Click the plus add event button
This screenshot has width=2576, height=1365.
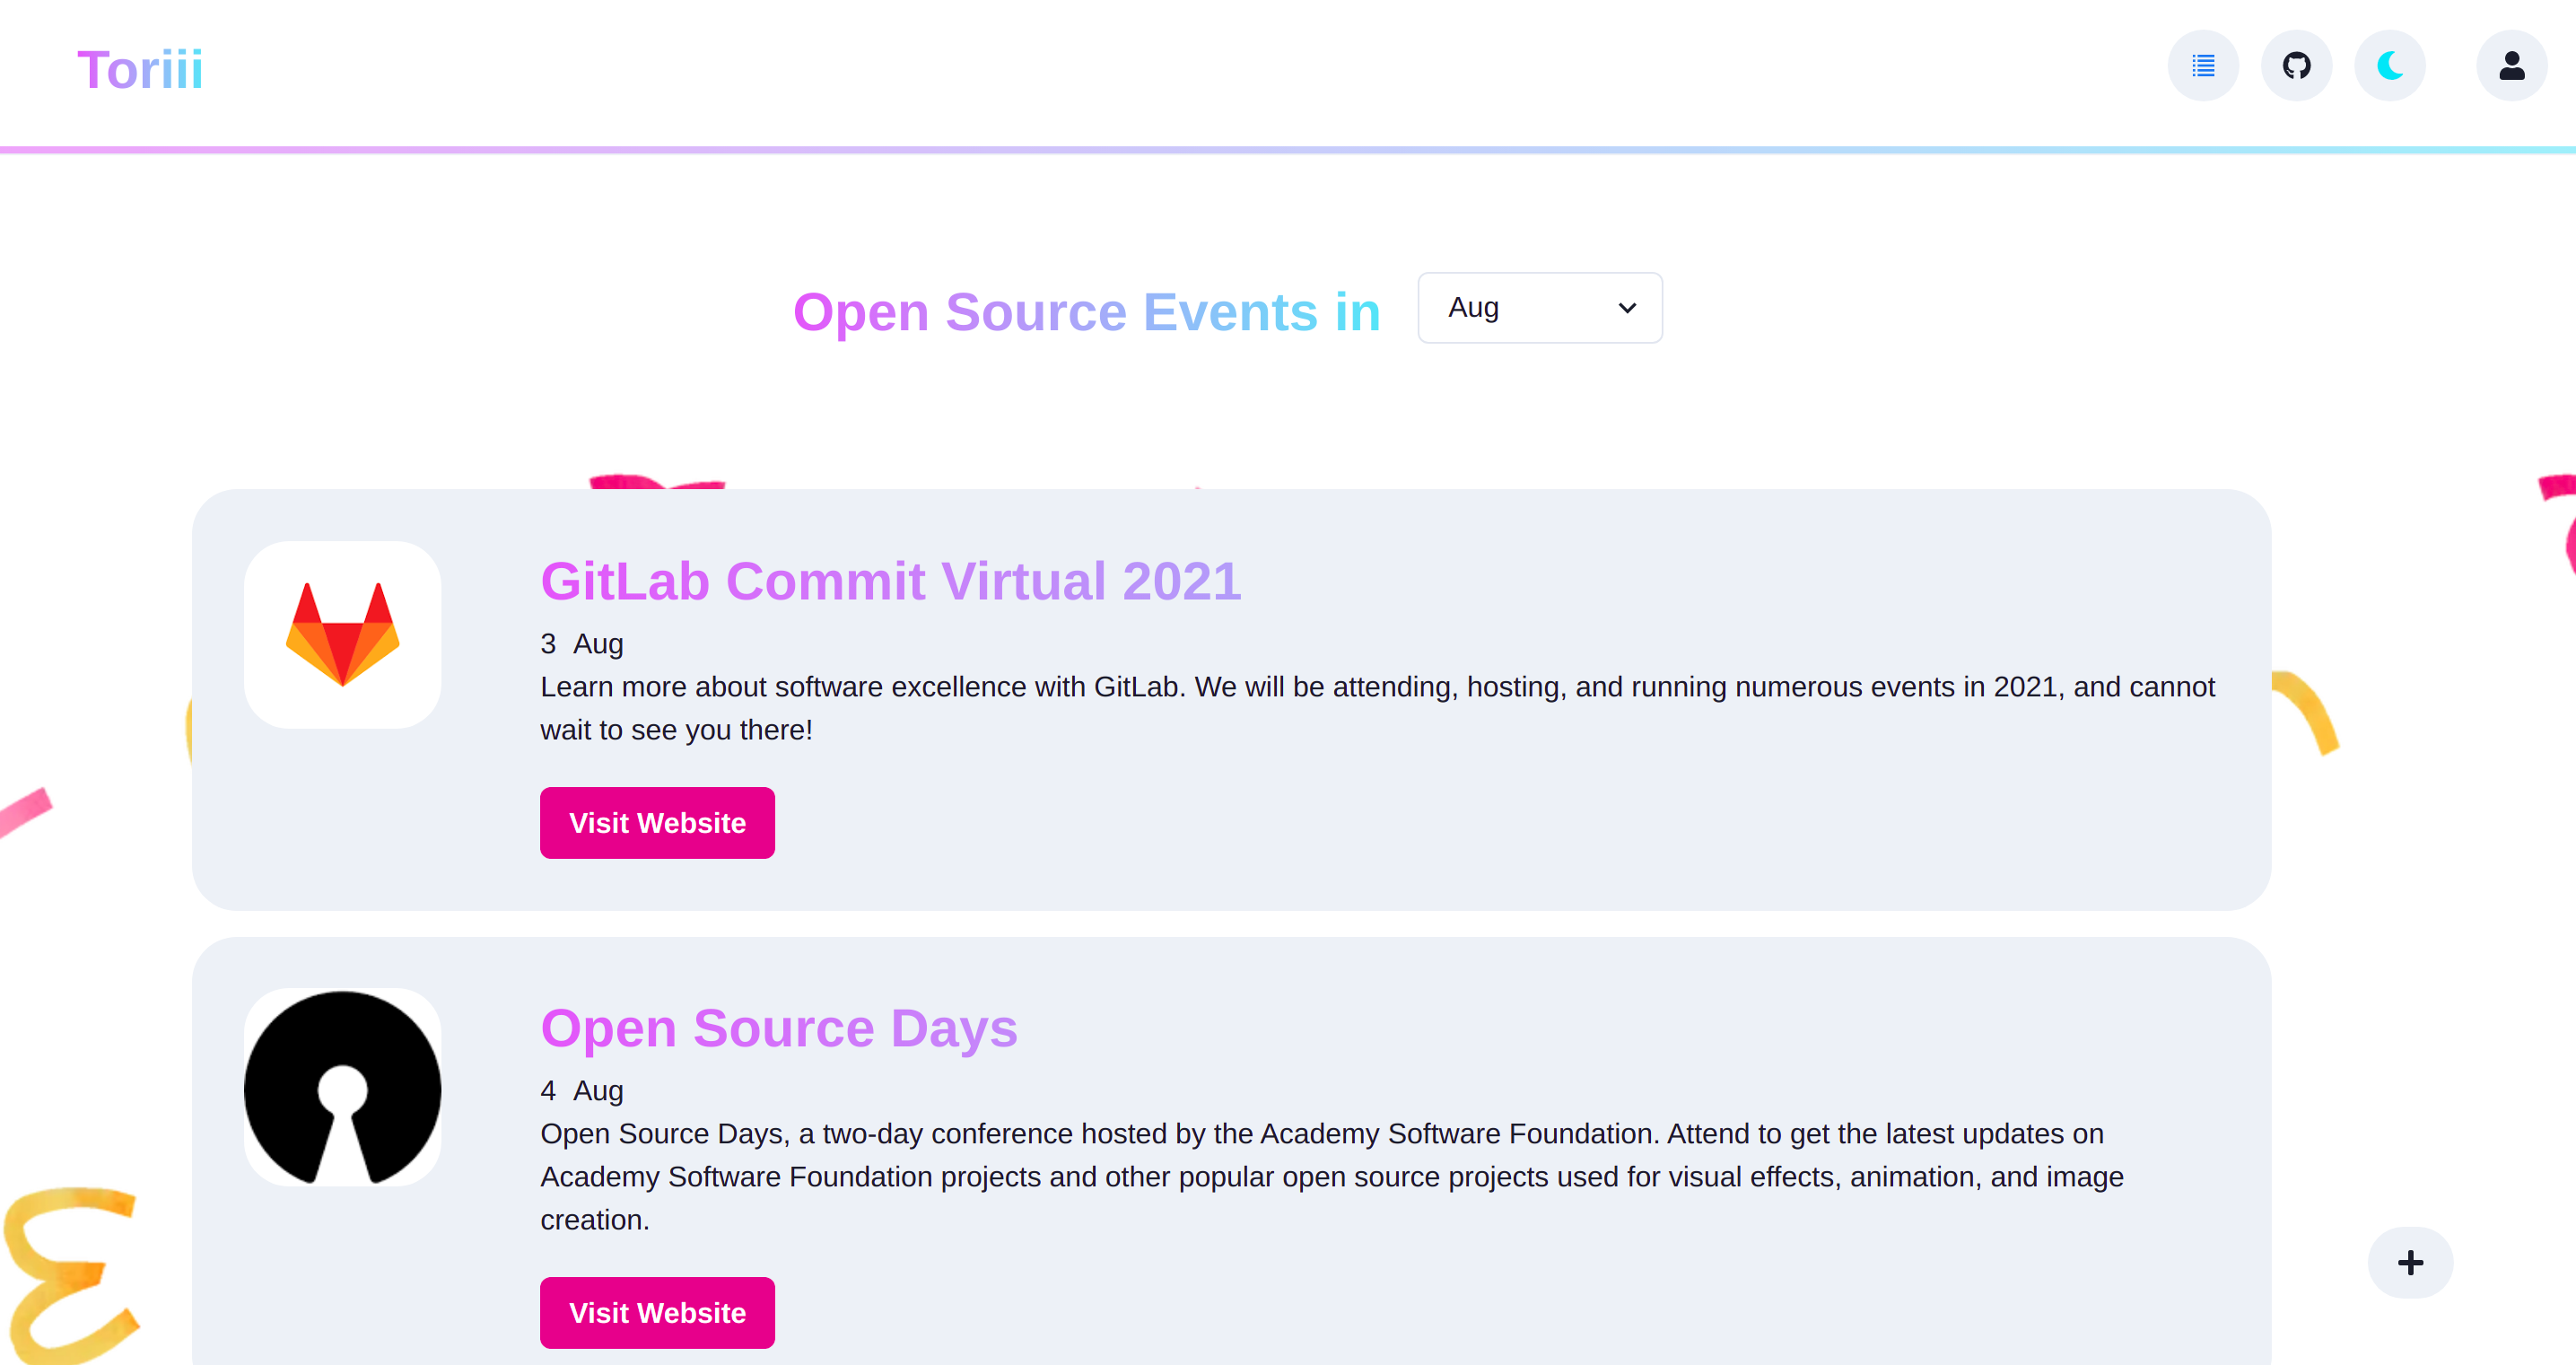point(2410,1262)
